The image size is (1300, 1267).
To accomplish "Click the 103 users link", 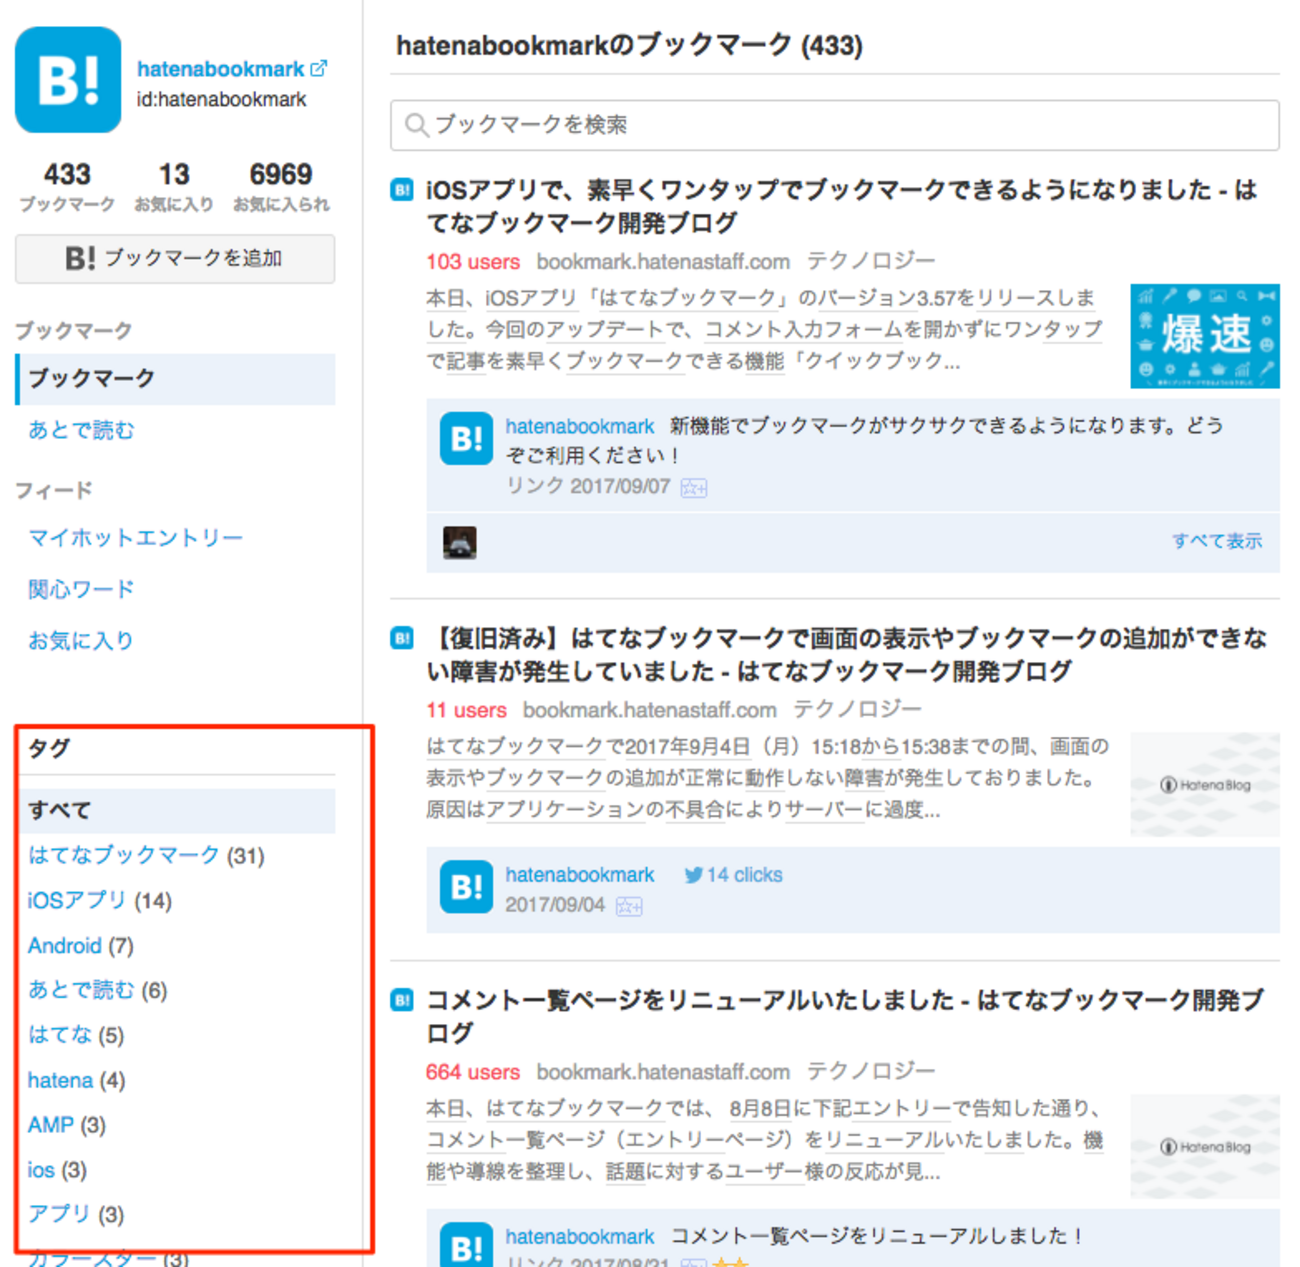I will click(473, 262).
